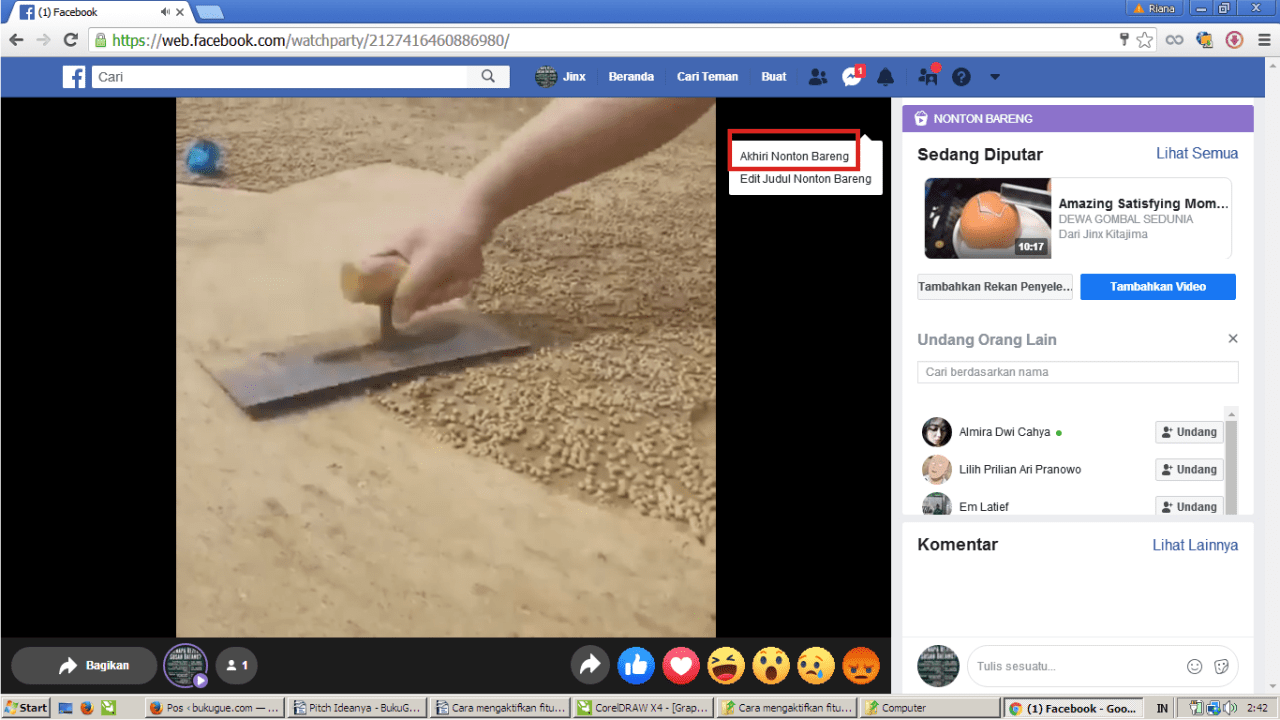Click the browser address bar
The height and width of the screenshot is (720, 1280).
(600, 40)
